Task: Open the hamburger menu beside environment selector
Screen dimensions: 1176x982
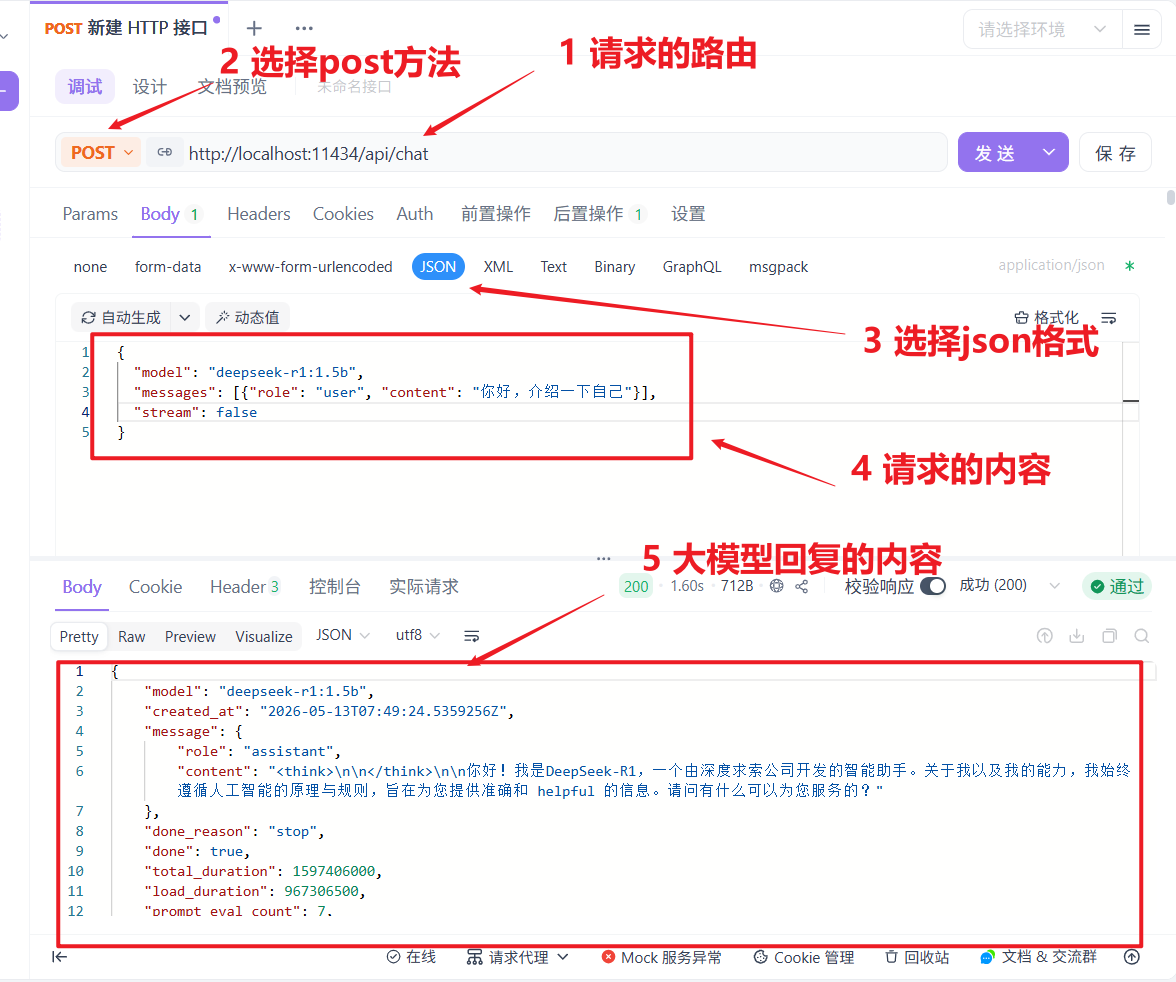Action: (1142, 30)
